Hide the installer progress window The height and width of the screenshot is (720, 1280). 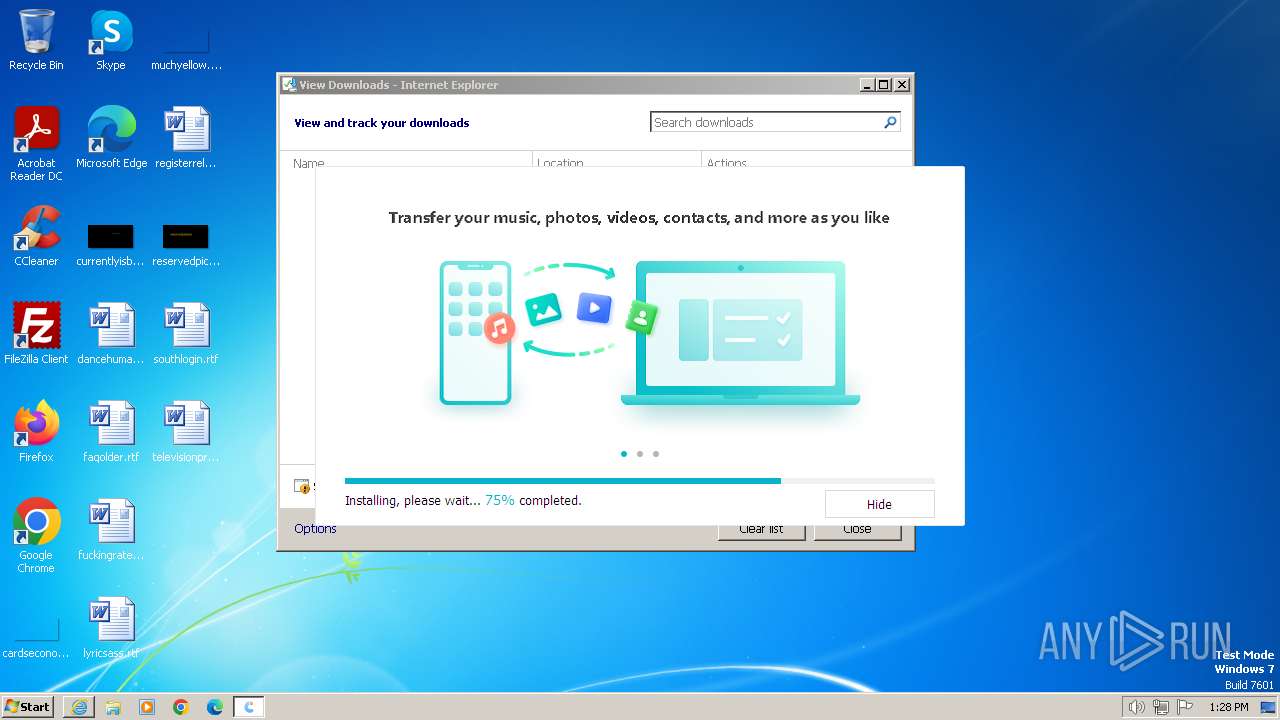tap(879, 504)
